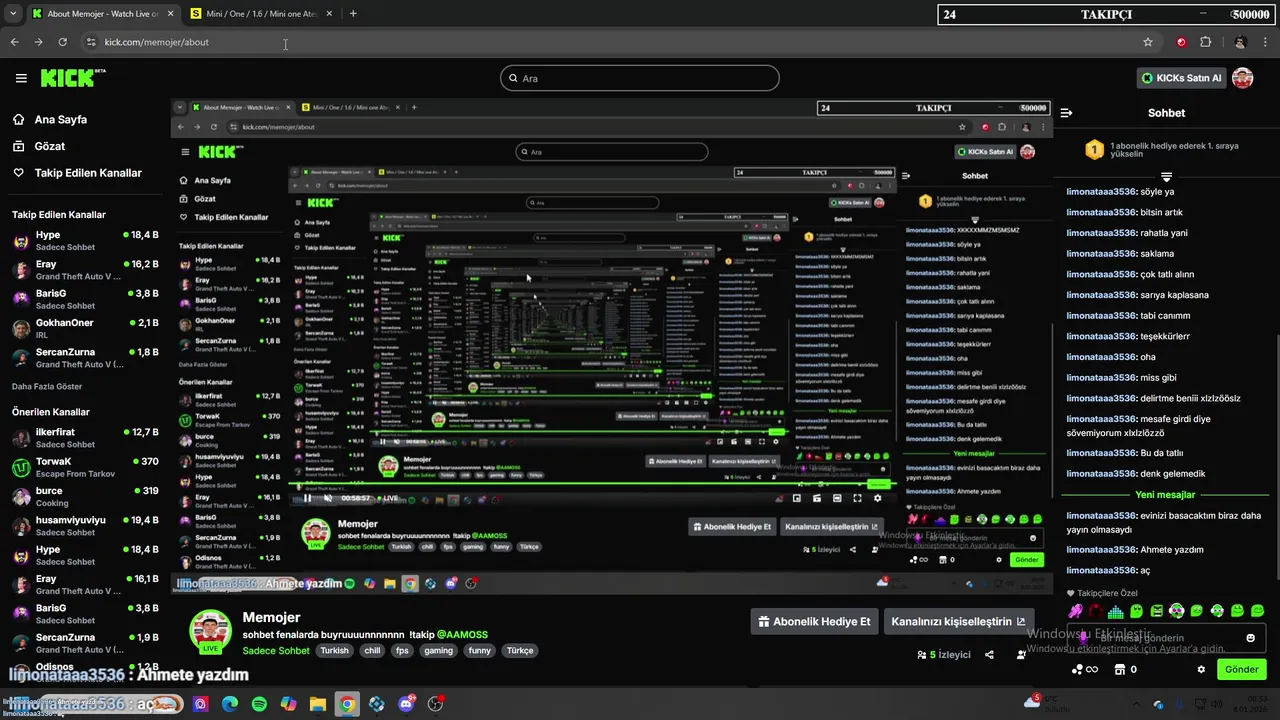Click KICKs Satın Al button
The width and height of the screenshot is (1280, 720).
click(1183, 78)
